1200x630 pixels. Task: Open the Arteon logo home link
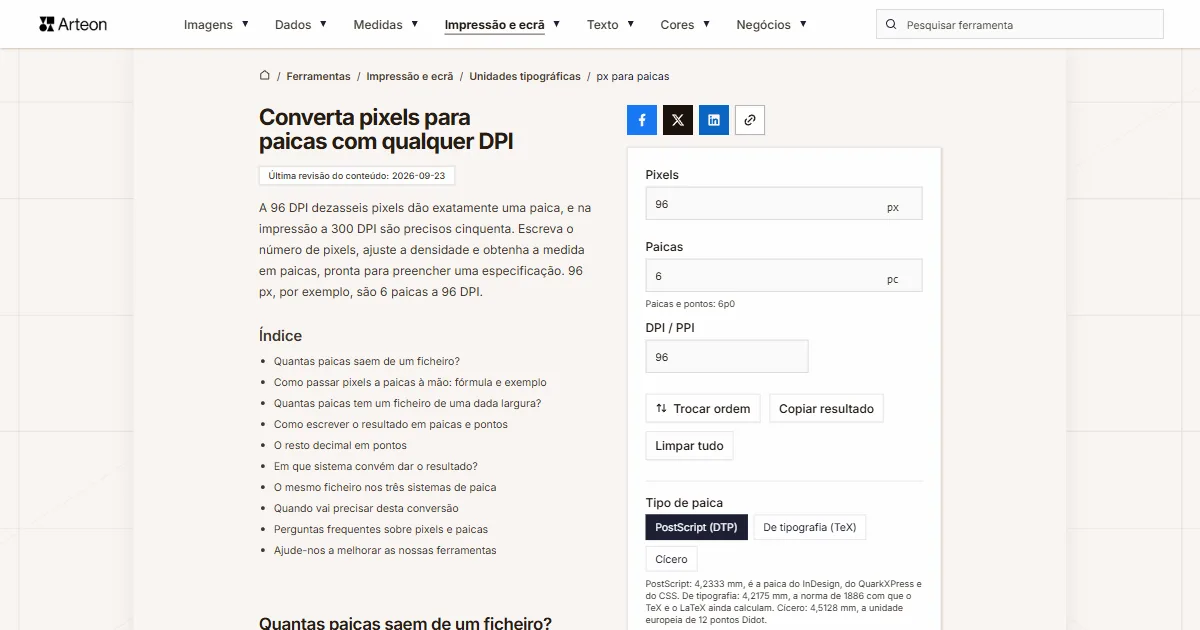pos(73,24)
